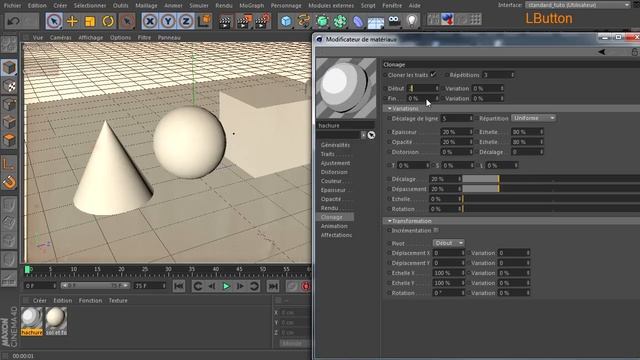Click the Début value field
Image resolution: width=640 pixels, height=360 pixels.
(x=423, y=88)
